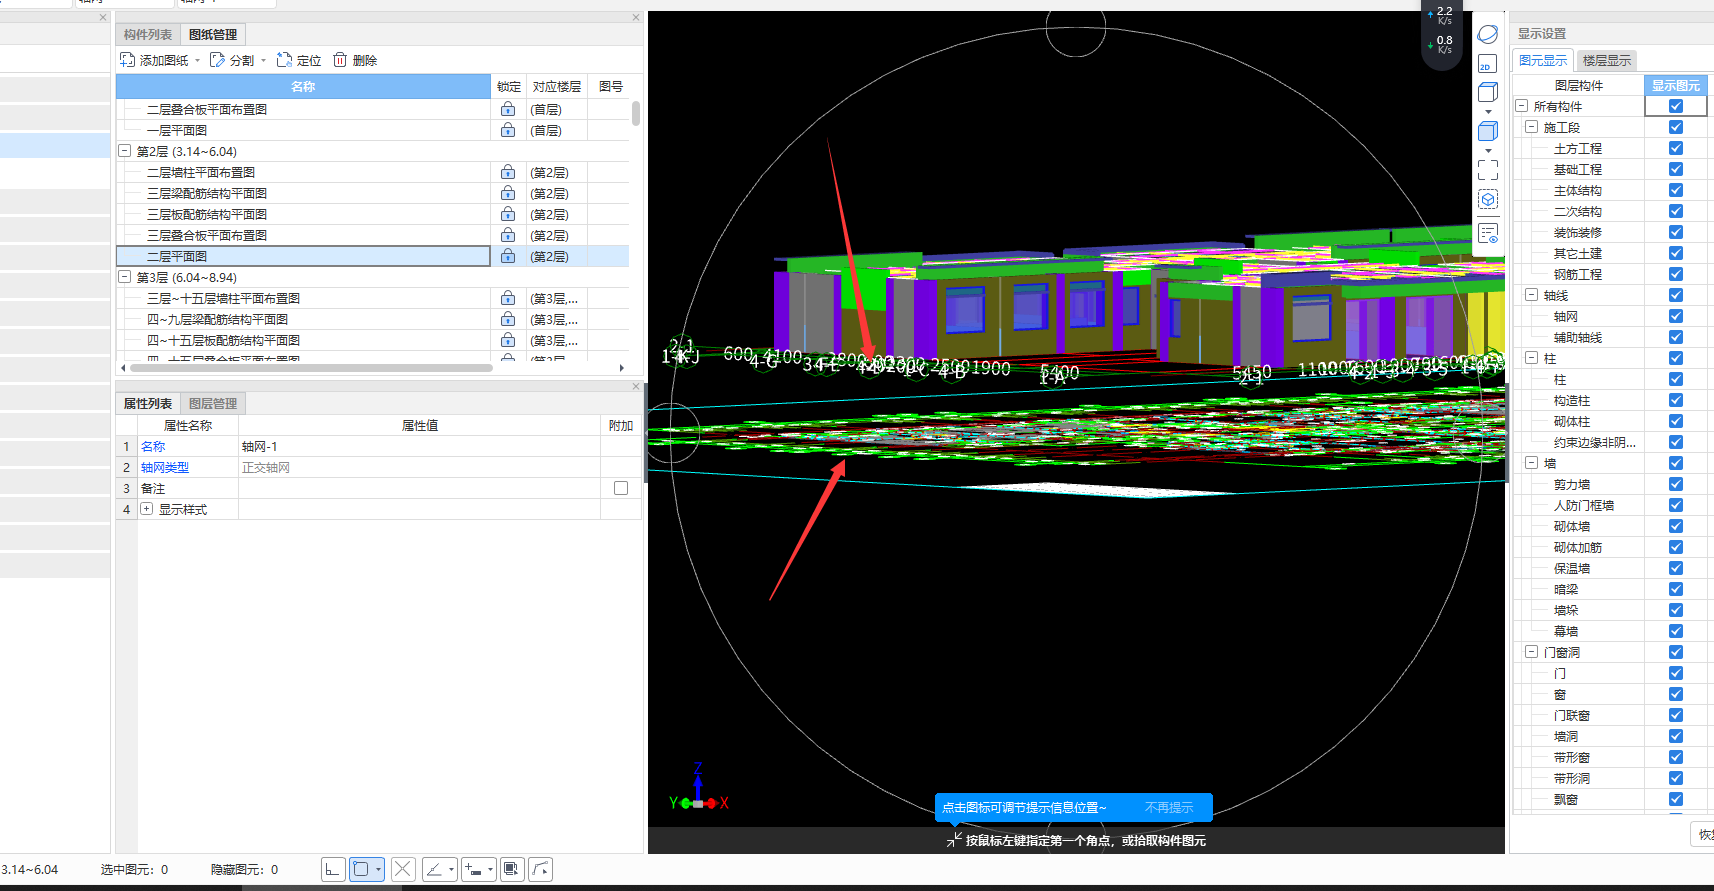
Task: Click the dashed full-screen frame icon
Action: (x=1488, y=170)
